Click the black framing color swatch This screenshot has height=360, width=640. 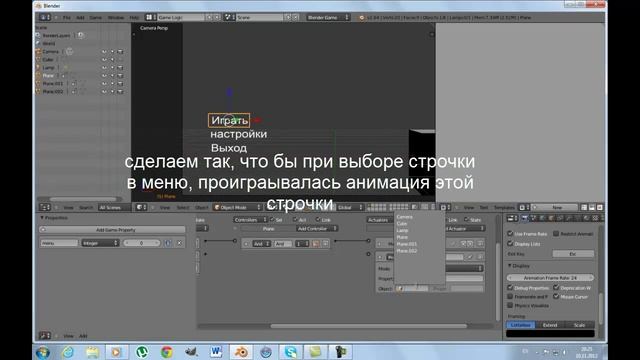coord(550,333)
